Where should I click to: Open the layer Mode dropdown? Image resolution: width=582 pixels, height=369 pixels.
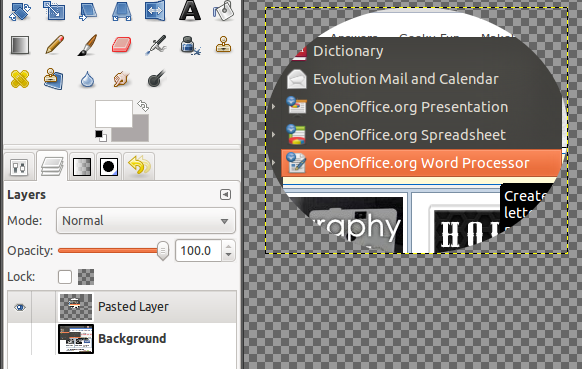146,221
